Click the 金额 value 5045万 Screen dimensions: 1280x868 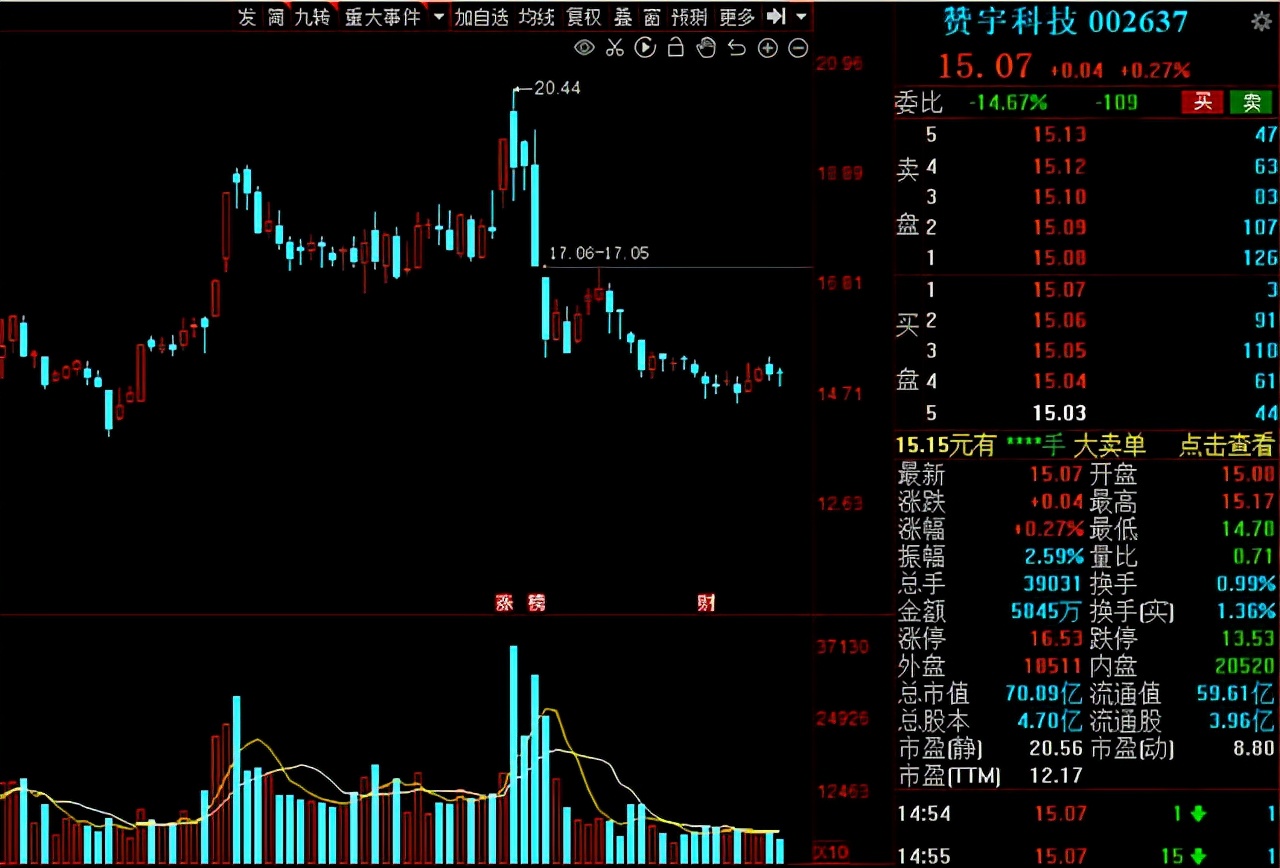pyautogui.click(x=1048, y=611)
